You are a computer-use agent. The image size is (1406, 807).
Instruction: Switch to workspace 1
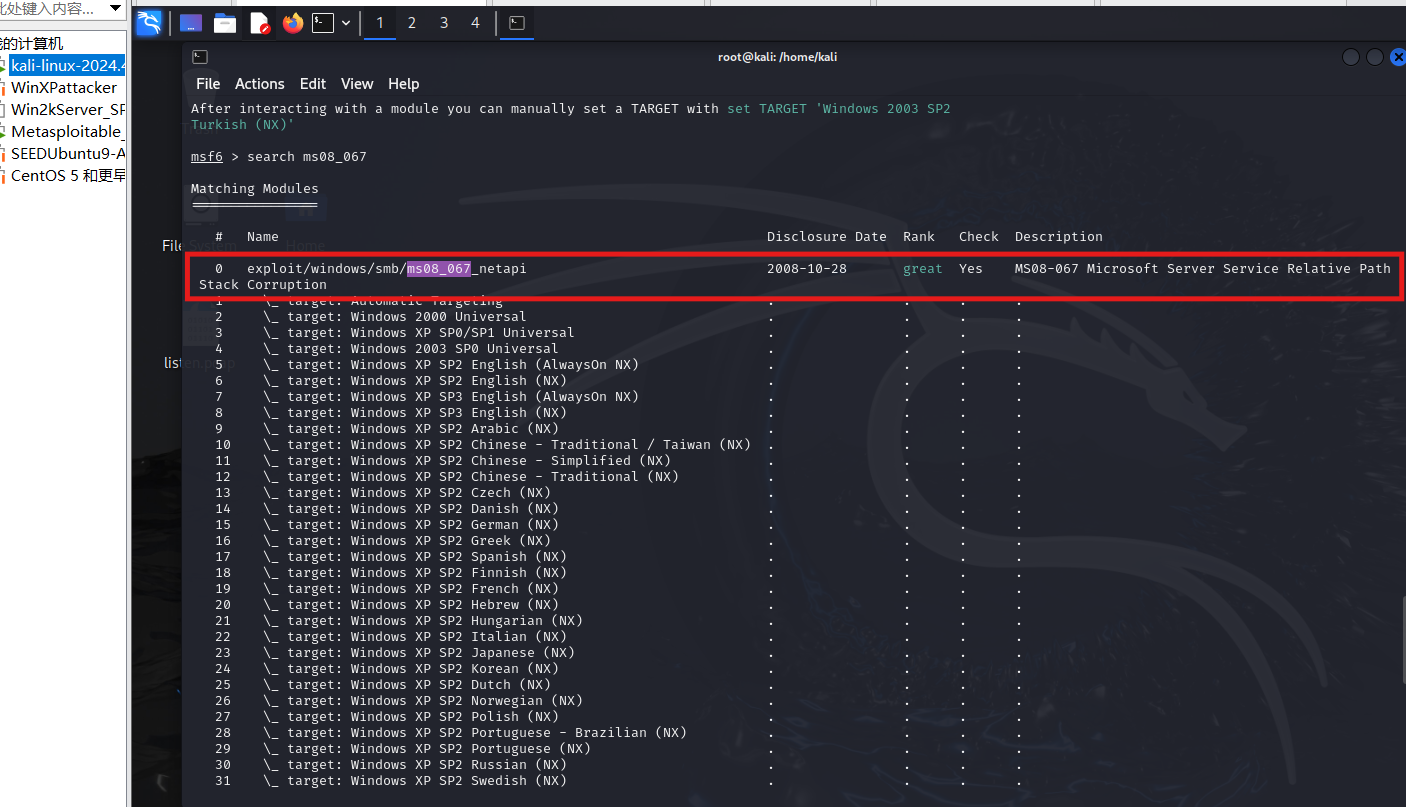point(380,23)
